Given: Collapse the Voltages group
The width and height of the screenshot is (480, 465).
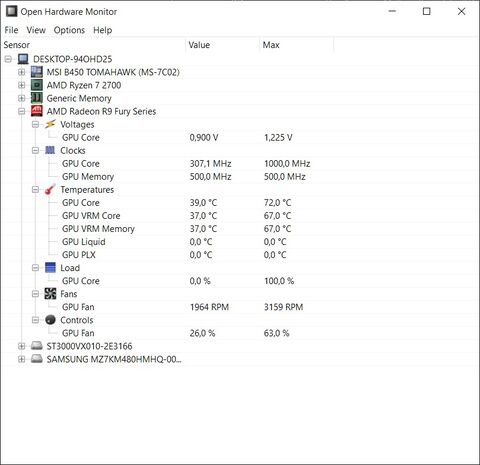Looking at the screenshot, I should pos(35,124).
